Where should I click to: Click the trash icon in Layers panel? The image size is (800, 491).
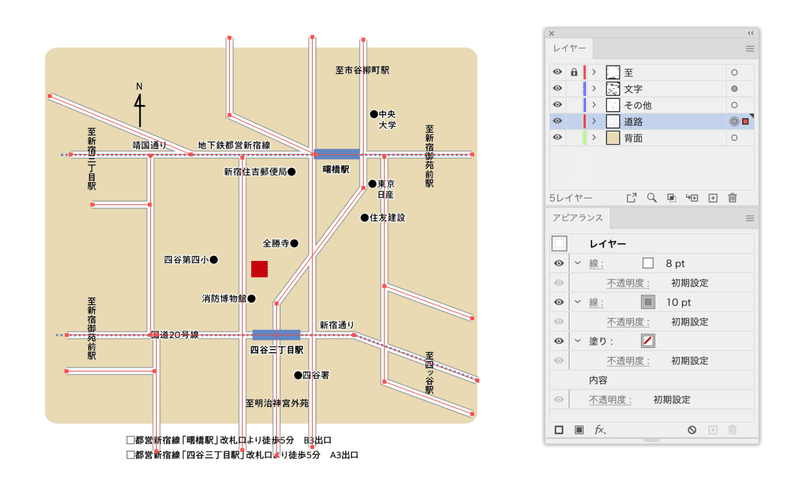(732, 198)
